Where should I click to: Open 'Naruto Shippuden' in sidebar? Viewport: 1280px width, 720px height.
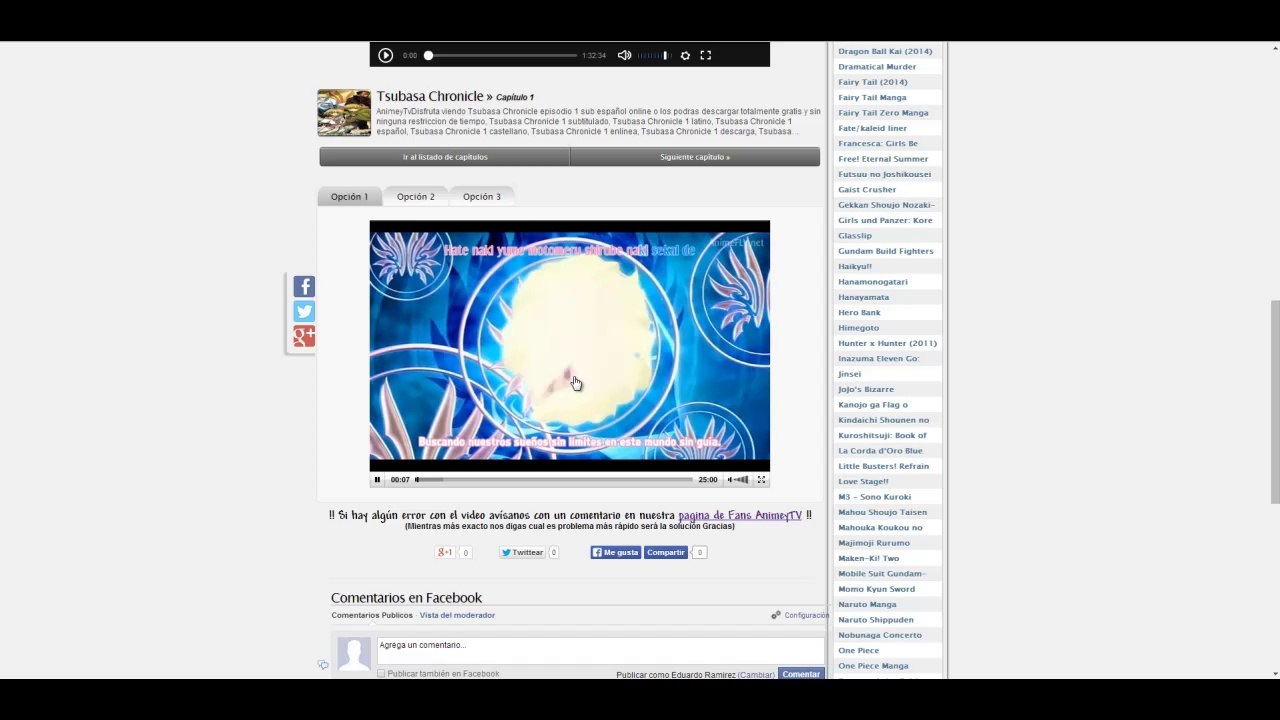876,620
